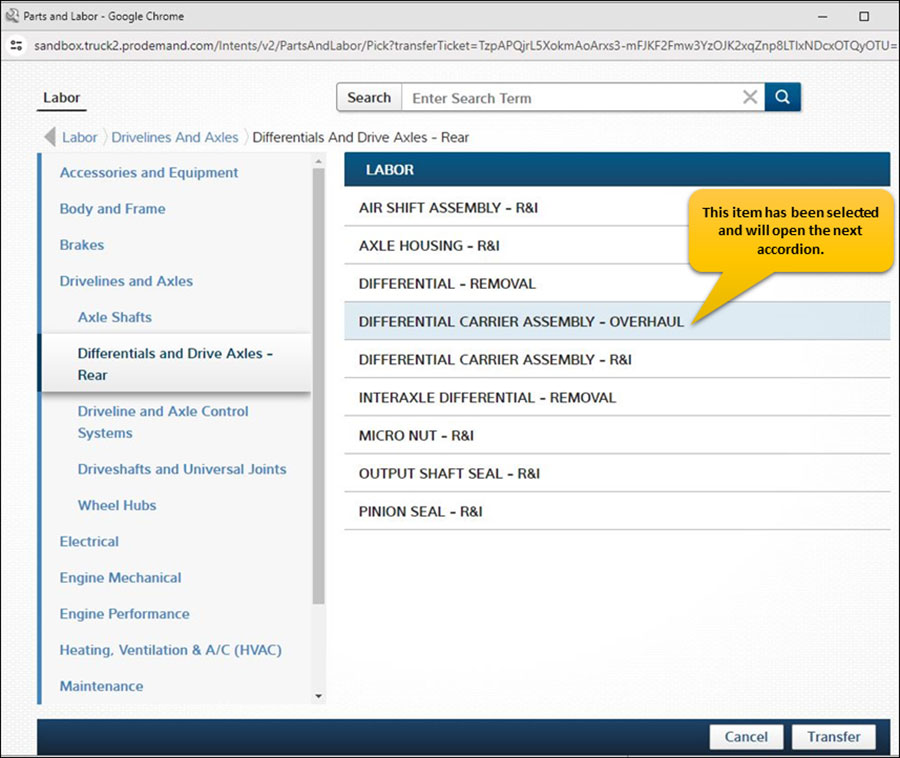Select Interaxle Differential - Removal item
900x758 pixels.
[x=487, y=397]
